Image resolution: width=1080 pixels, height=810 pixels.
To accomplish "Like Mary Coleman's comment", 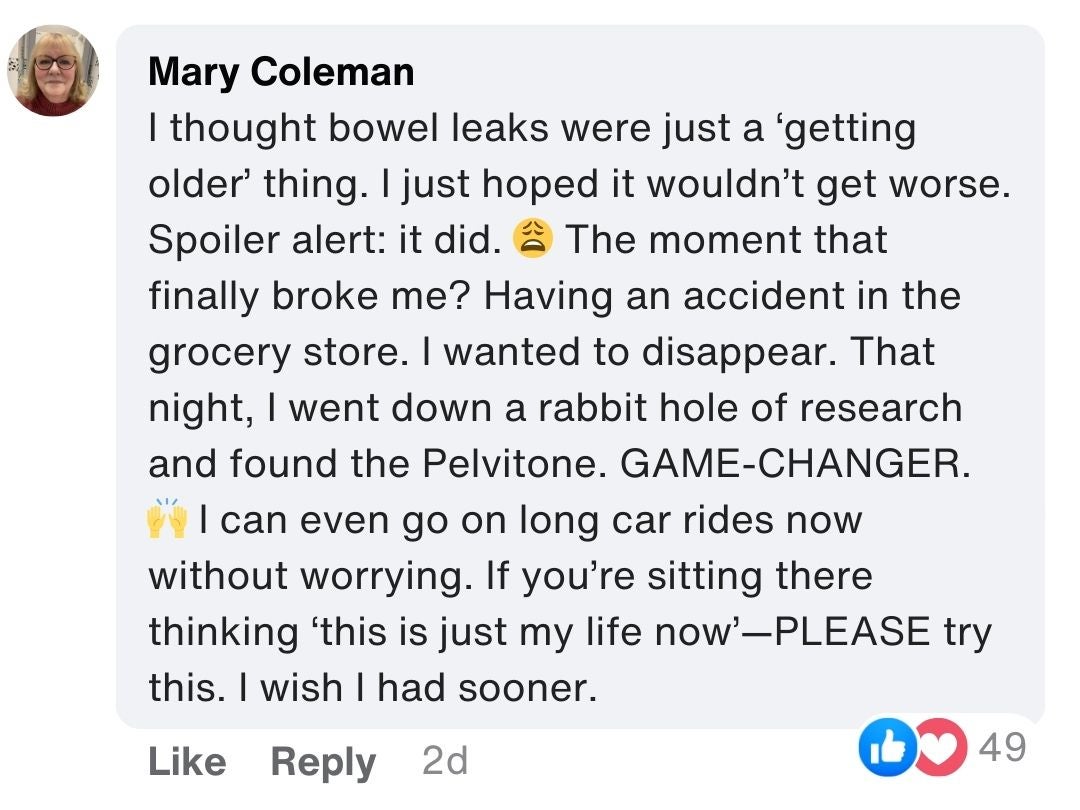I will (x=187, y=762).
